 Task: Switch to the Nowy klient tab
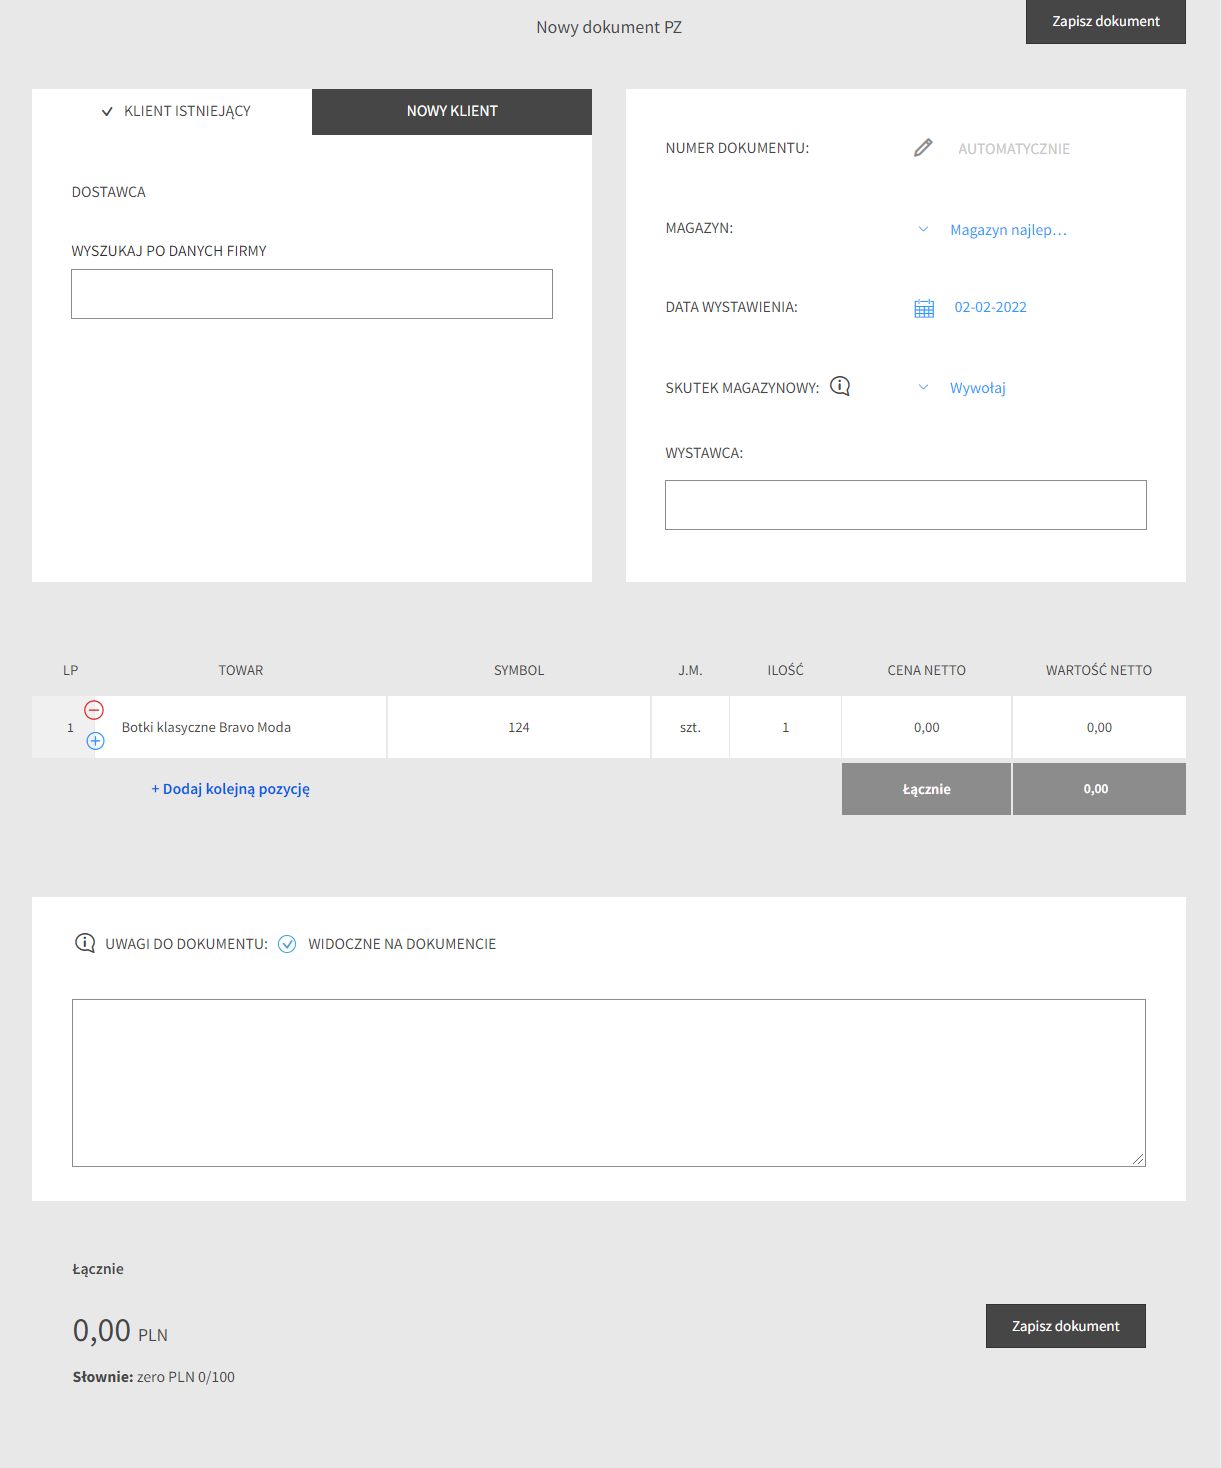452,111
